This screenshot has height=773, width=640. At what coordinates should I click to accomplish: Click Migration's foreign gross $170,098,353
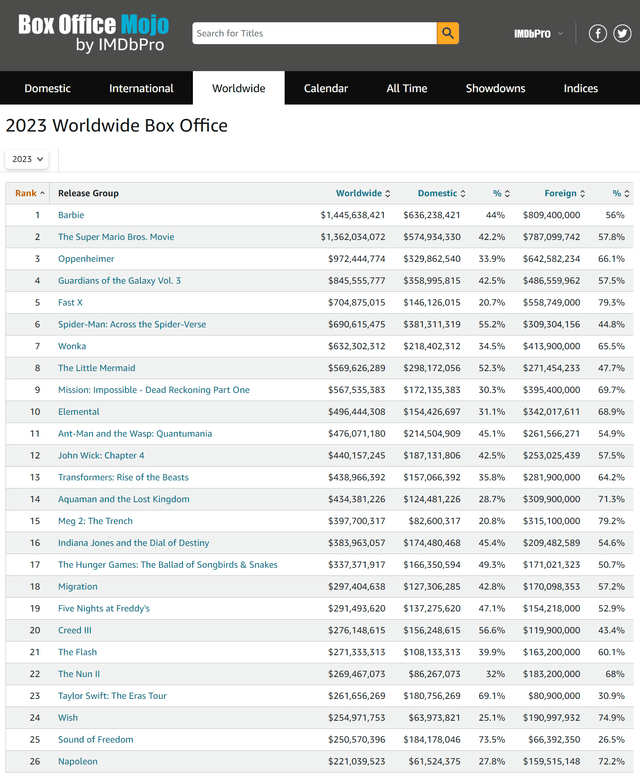click(x=551, y=587)
